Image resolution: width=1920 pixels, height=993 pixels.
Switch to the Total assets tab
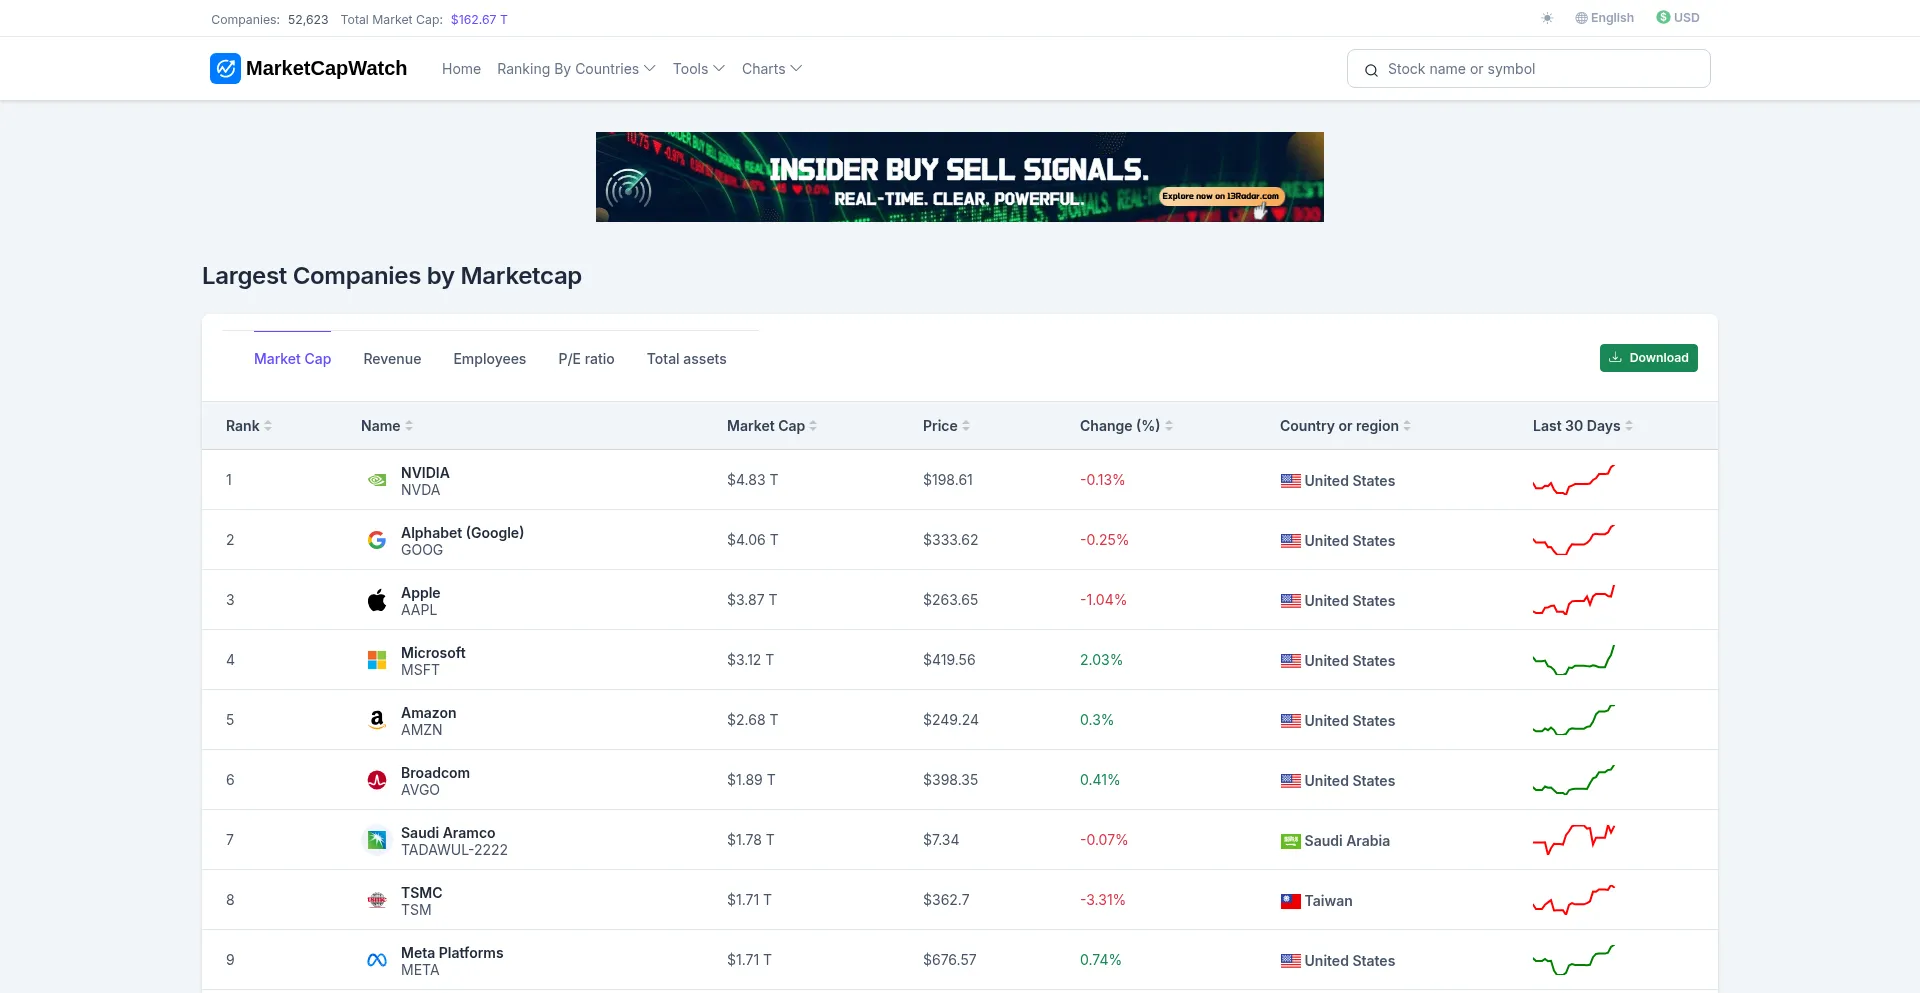[686, 359]
